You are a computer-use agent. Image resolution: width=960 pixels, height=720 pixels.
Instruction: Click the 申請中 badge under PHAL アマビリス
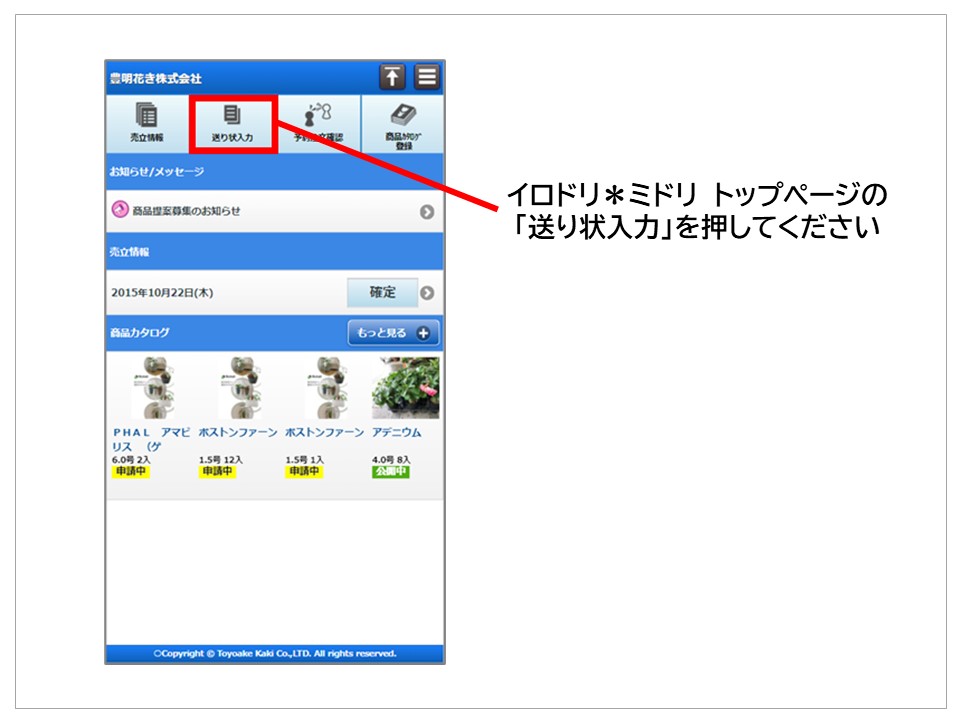130,471
